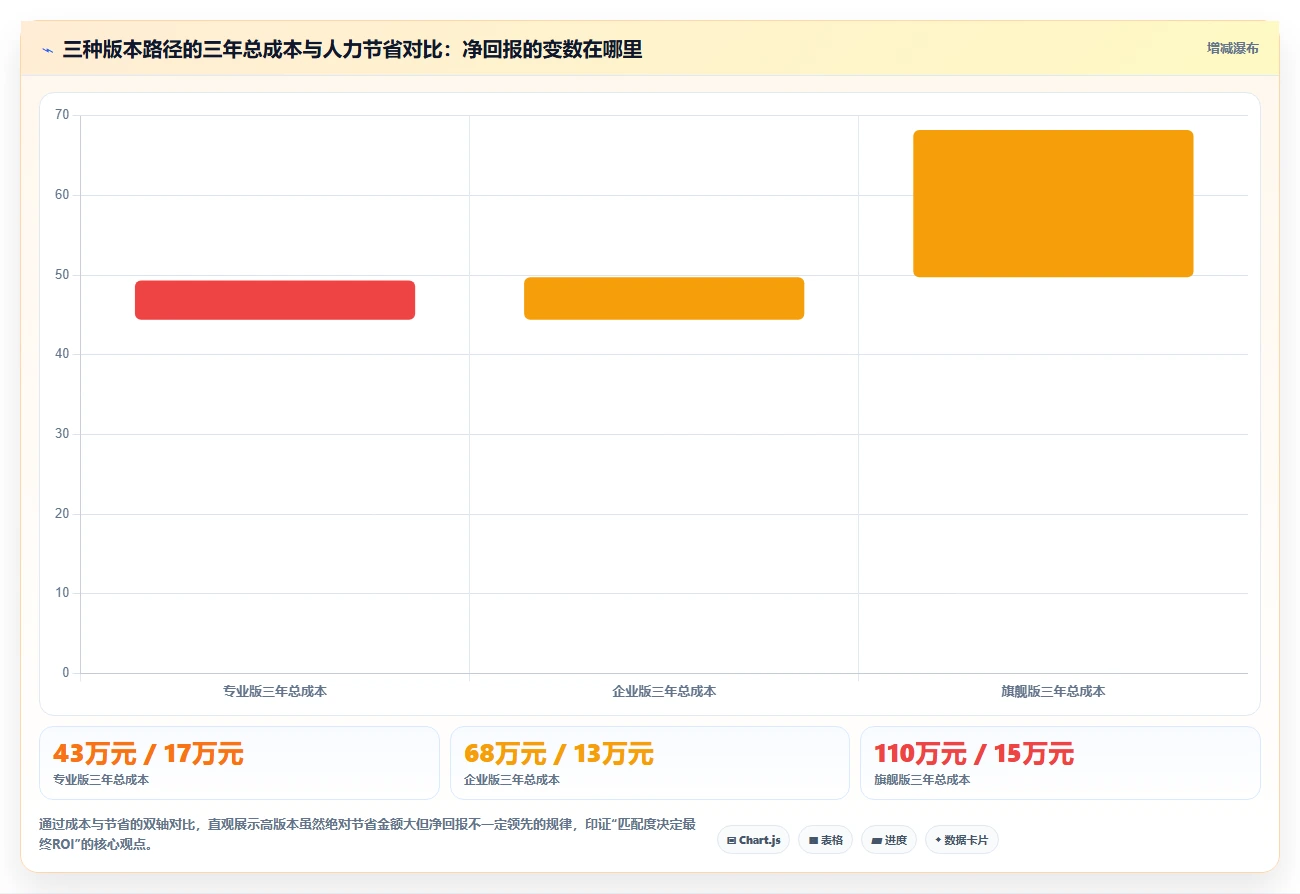The height and width of the screenshot is (894, 1300).
Task: Click the 旗舰版三年总成本 x-axis label
Action: click(1053, 691)
